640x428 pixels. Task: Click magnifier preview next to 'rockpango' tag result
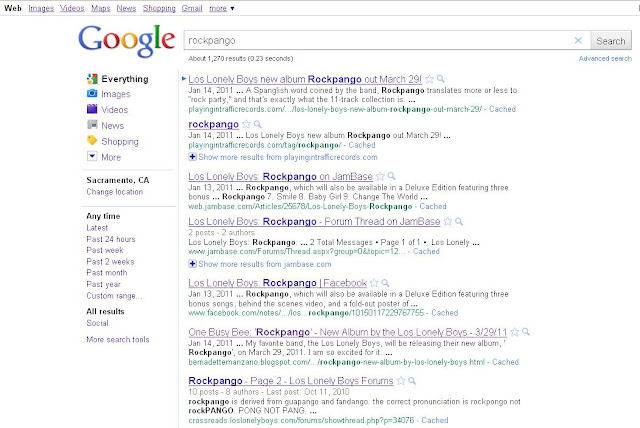(258, 124)
